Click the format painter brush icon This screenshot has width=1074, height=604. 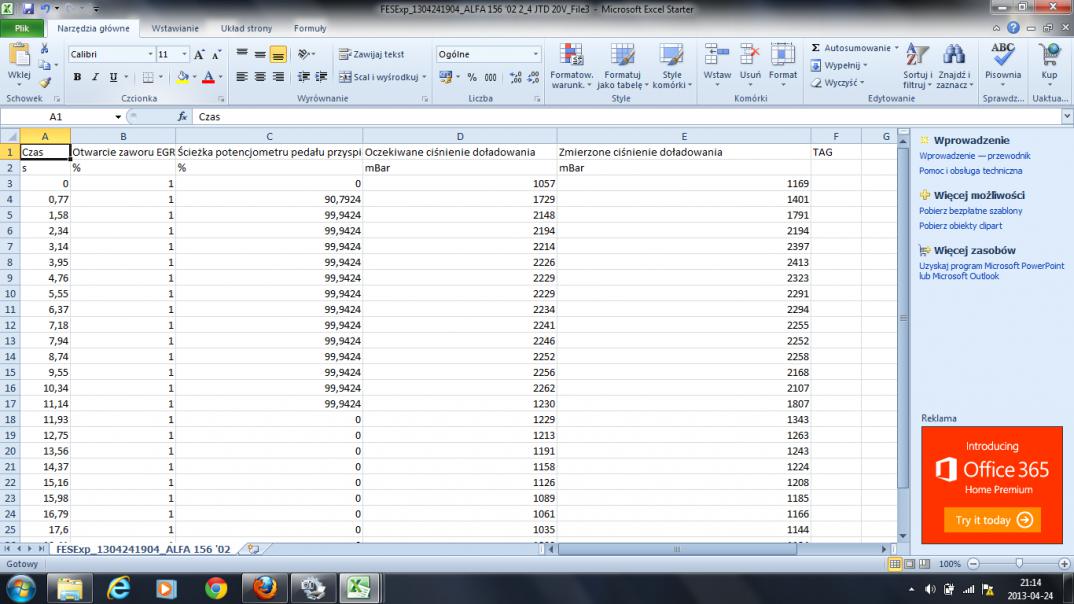[x=45, y=82]
